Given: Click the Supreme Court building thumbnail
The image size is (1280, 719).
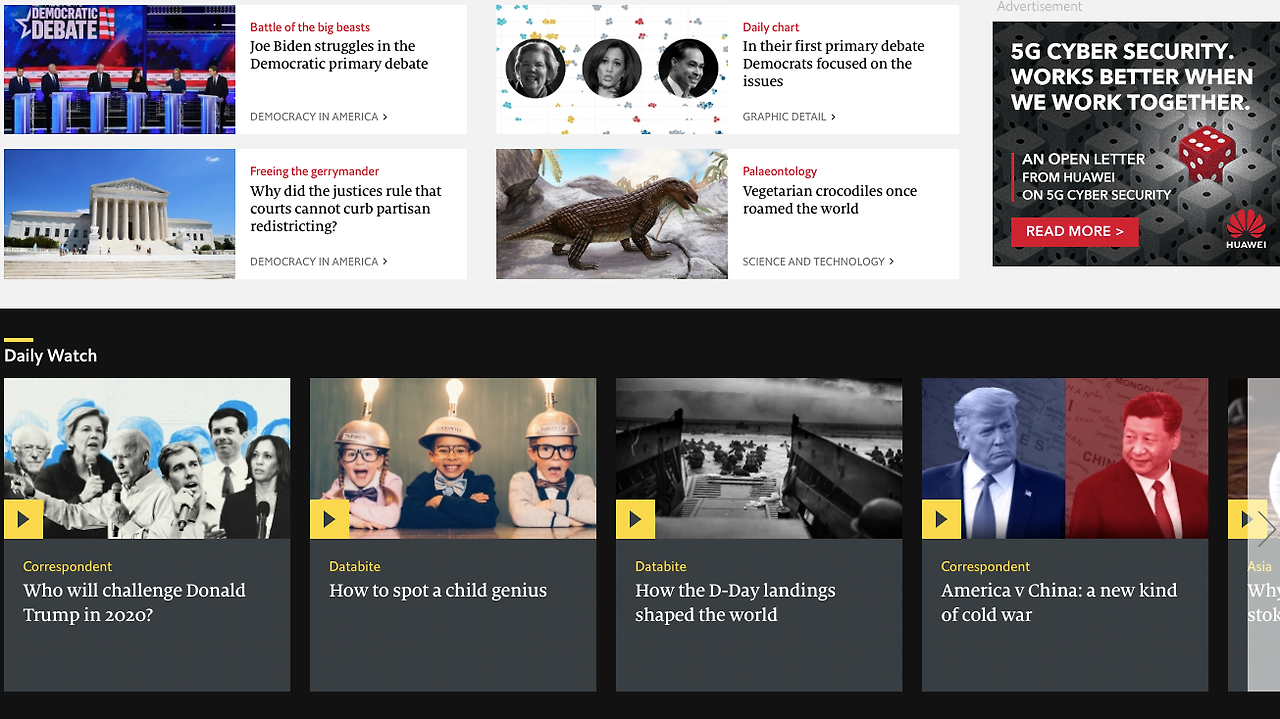Looking at the screenshot, I should [120, 214].
